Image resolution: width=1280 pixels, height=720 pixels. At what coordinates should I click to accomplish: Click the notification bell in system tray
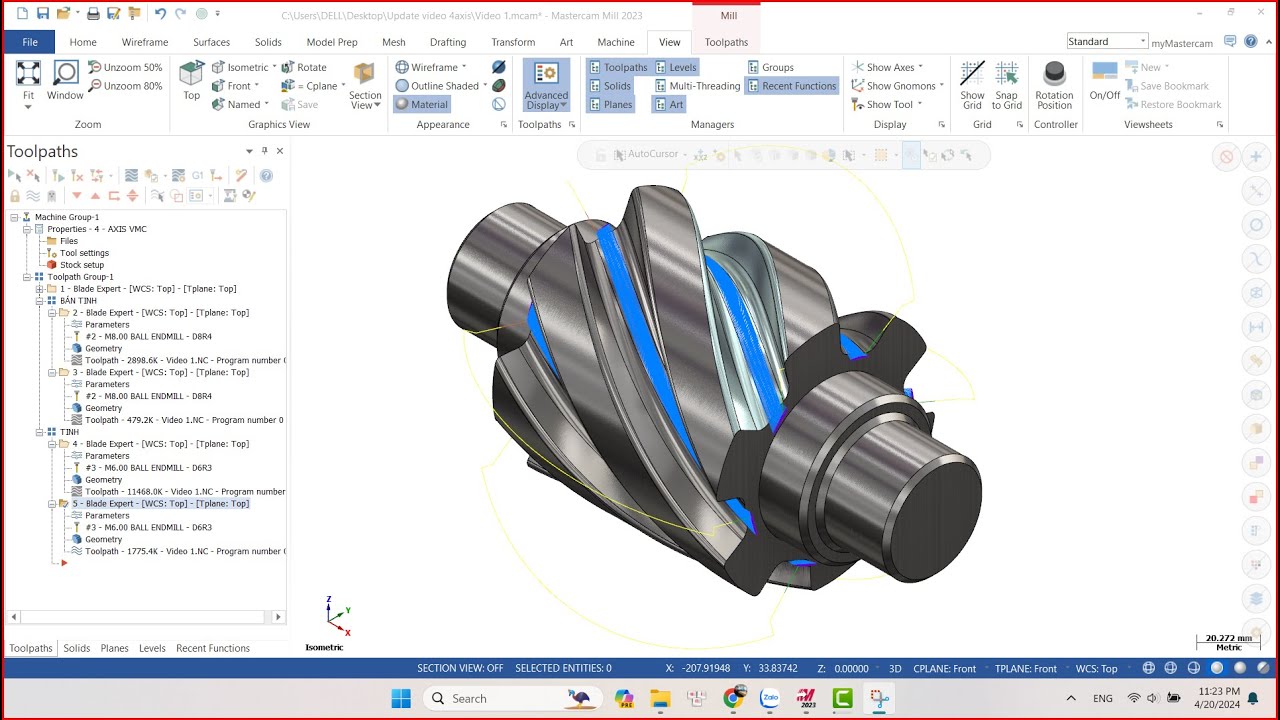1253,698
